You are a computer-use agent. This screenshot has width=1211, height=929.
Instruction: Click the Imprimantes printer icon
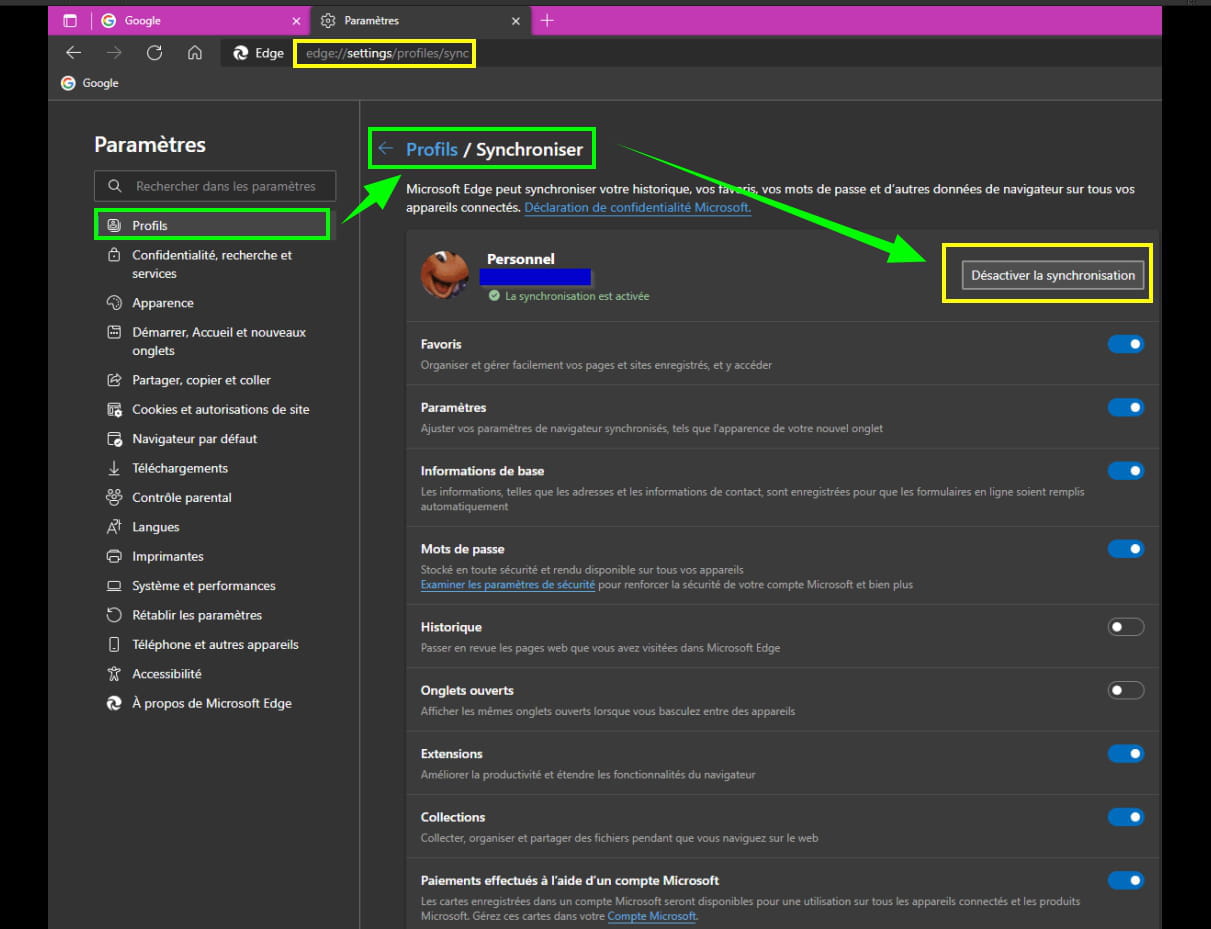pyautogui.click(x=114, y=556)
